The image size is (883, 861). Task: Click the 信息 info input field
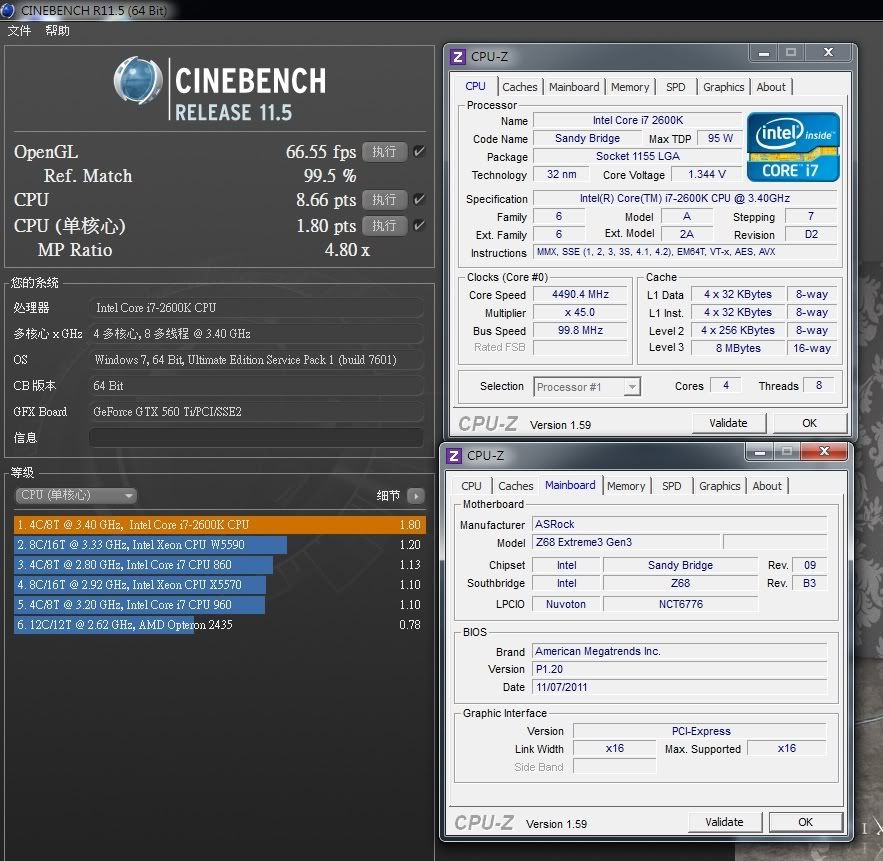pyautogui.click(x=256, y=438)
